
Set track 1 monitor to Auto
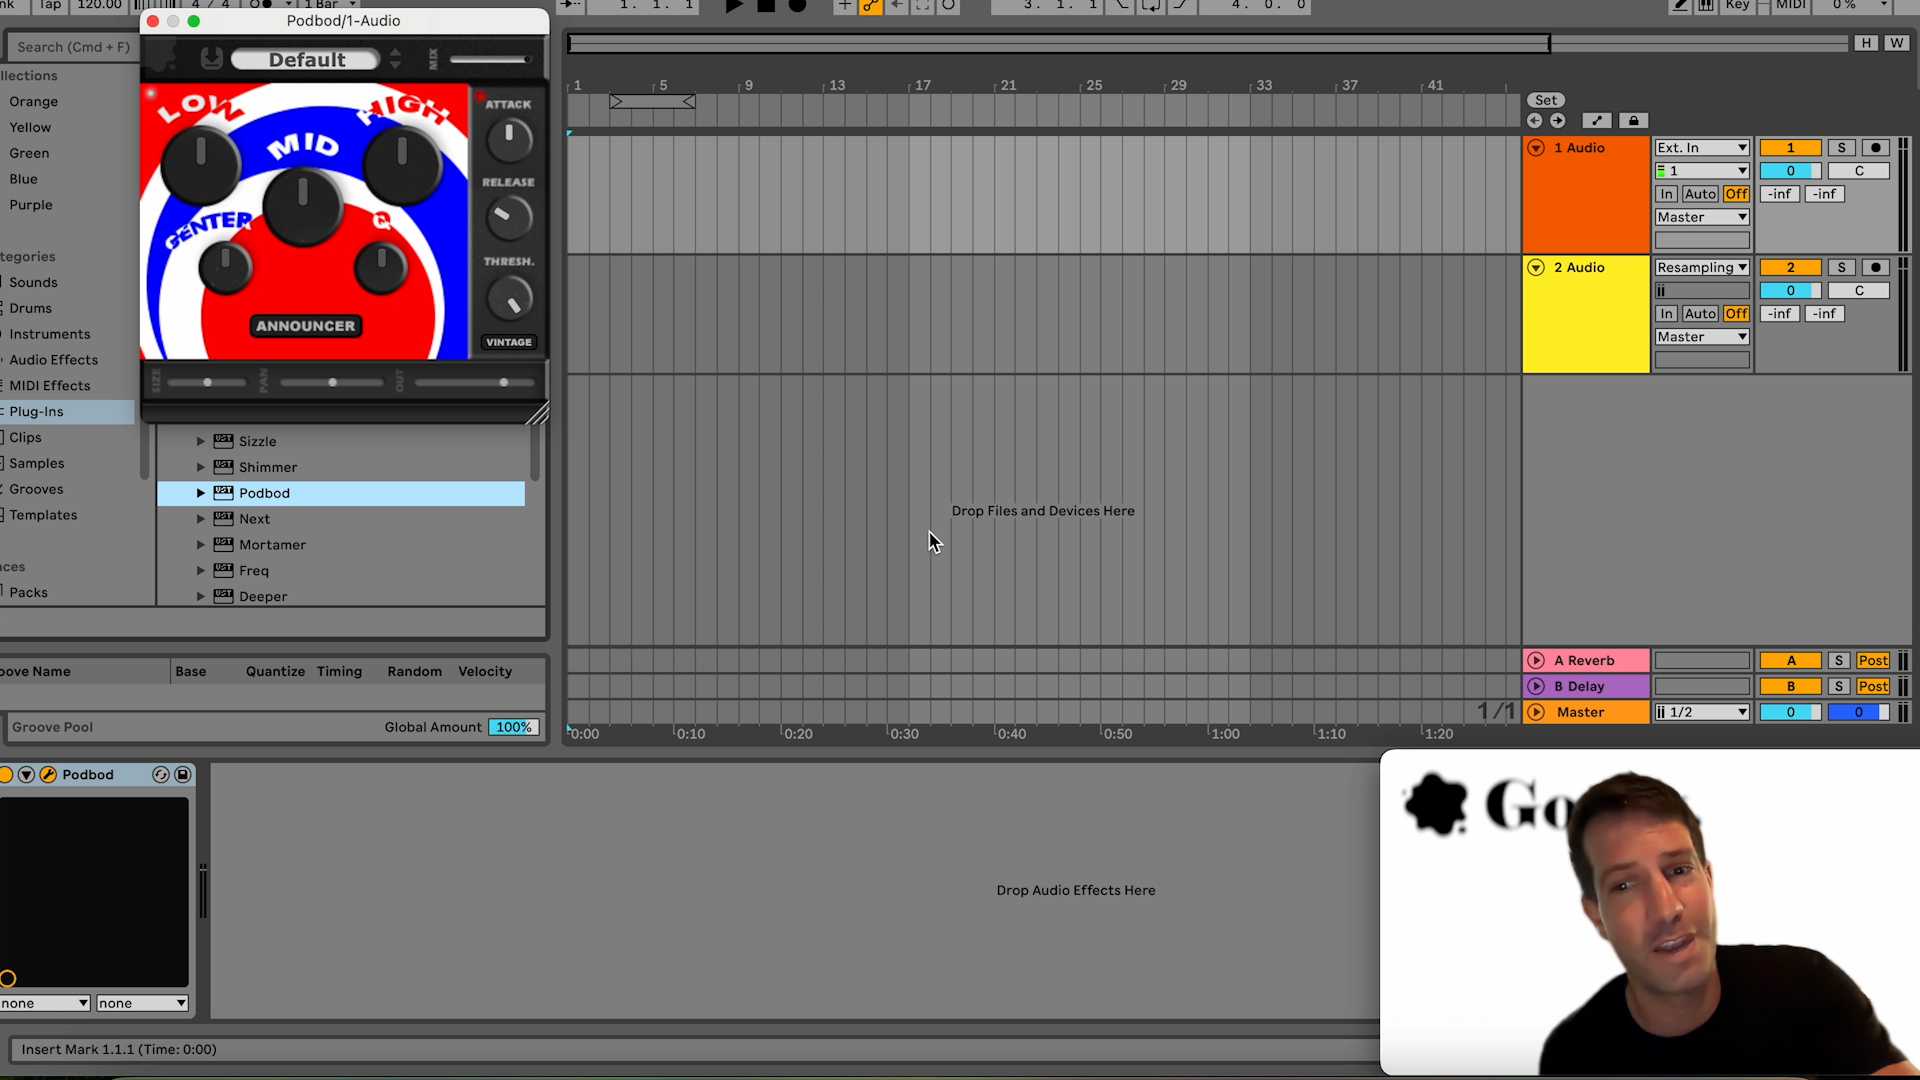pyautogui.click(x=1700, y=194)
